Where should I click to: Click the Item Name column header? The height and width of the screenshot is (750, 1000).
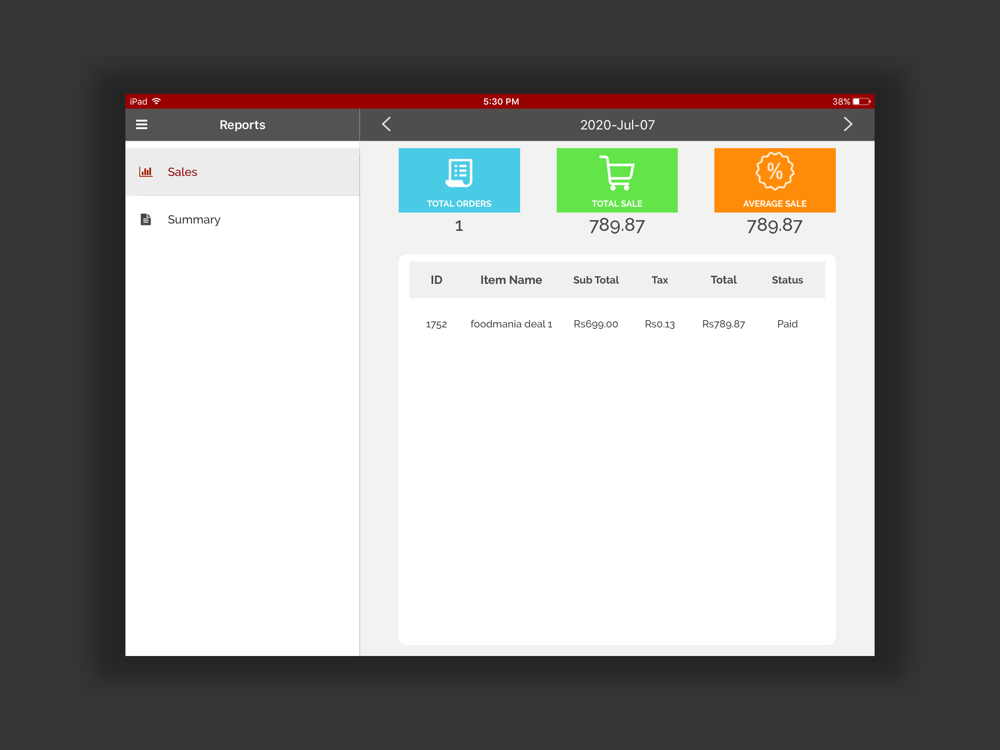point(511,280)
